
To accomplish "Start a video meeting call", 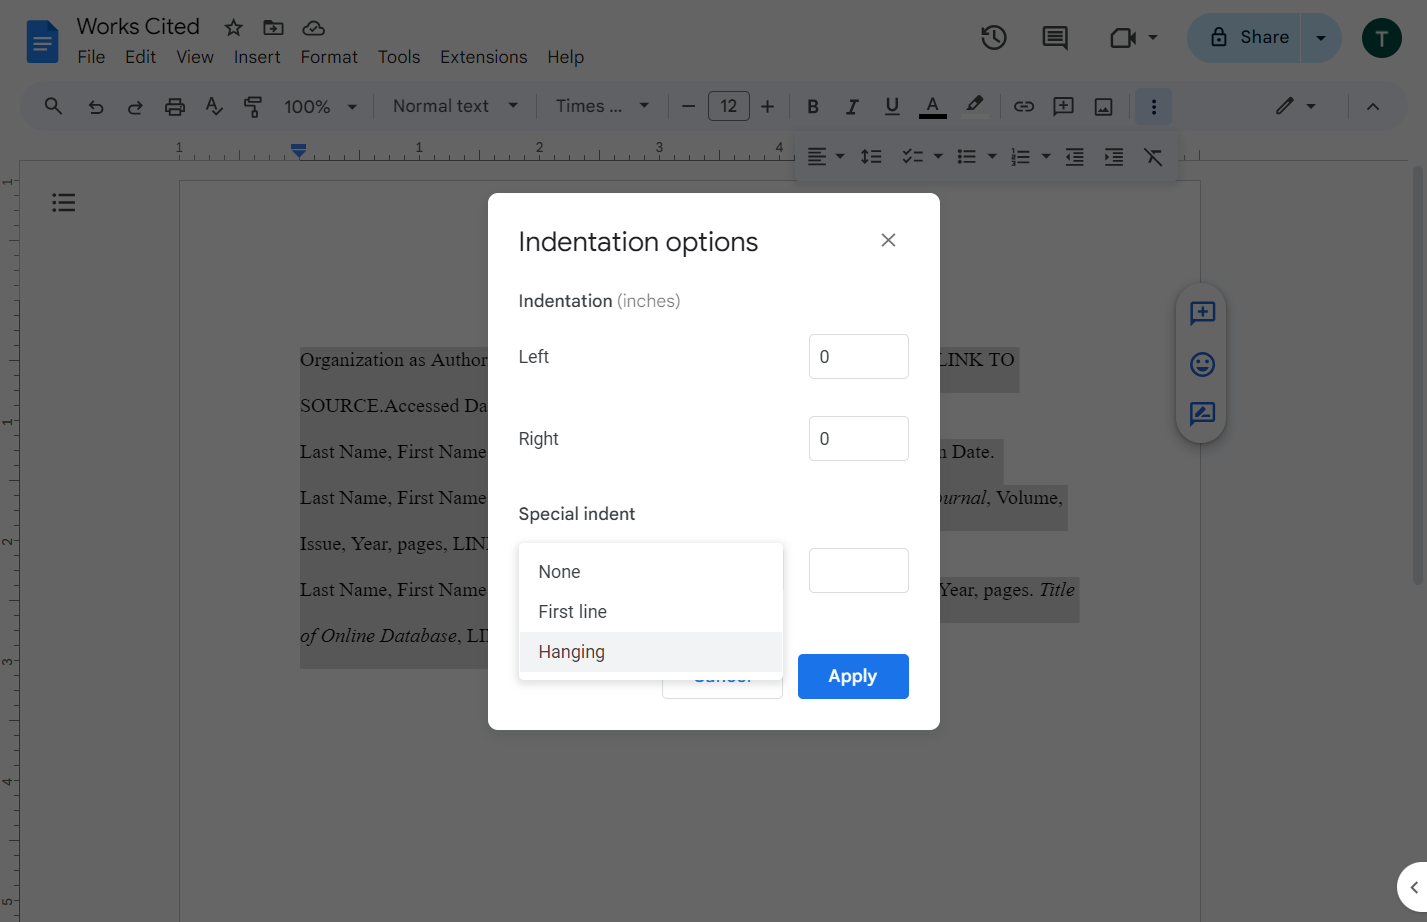I will (1123, 38).
